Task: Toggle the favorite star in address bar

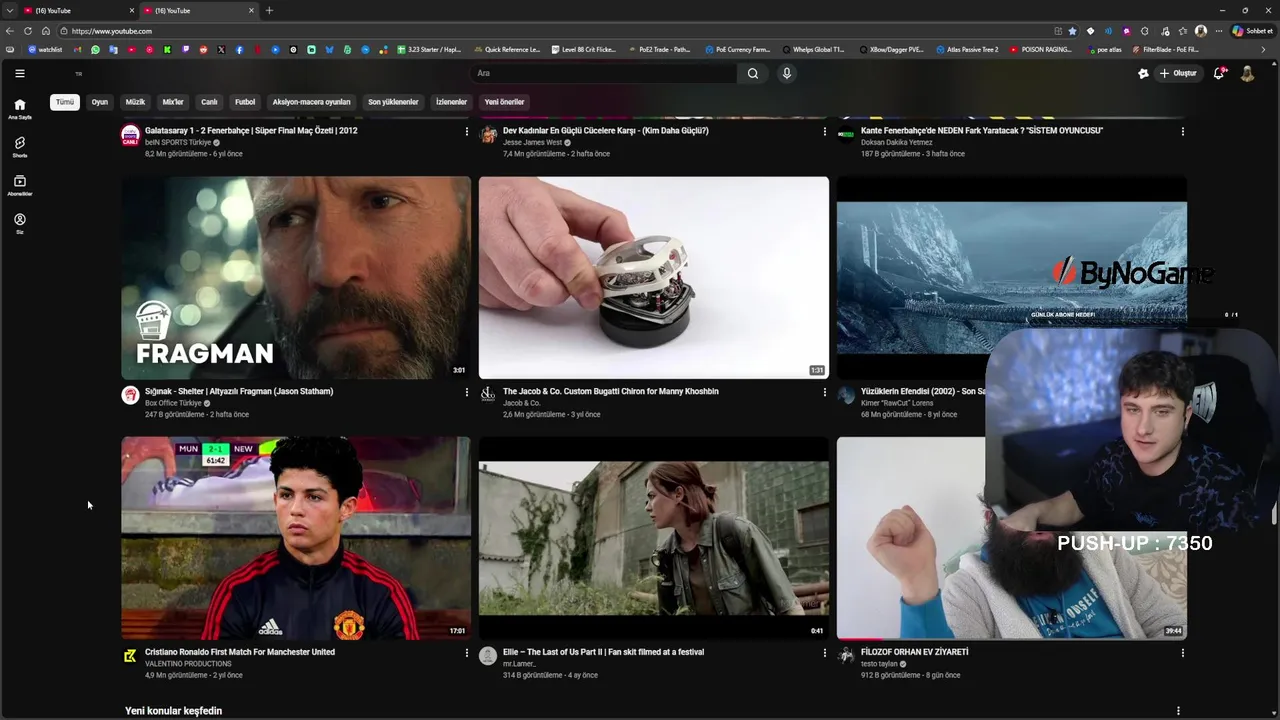Action: pyautogui.click(x=1072, y=31)
